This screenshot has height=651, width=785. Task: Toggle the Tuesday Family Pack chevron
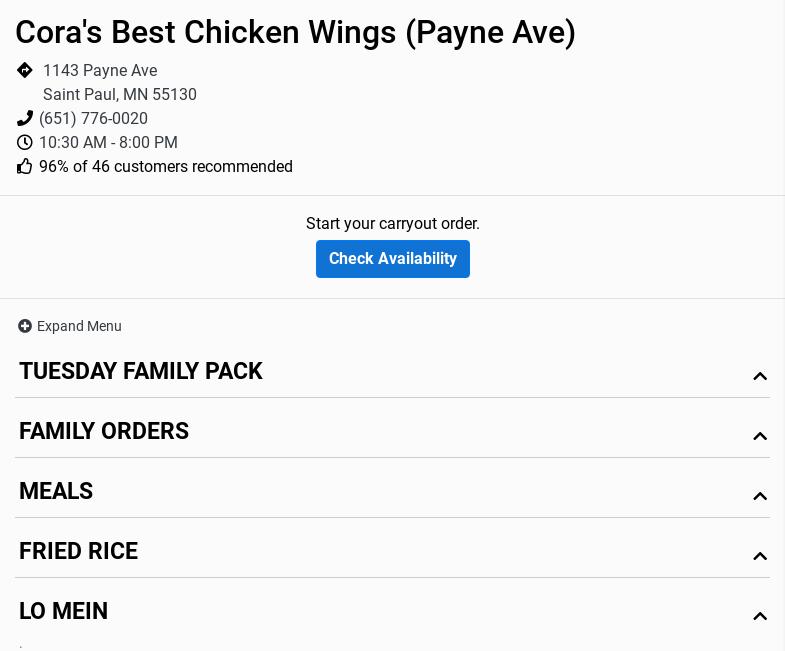pos(760,376)
